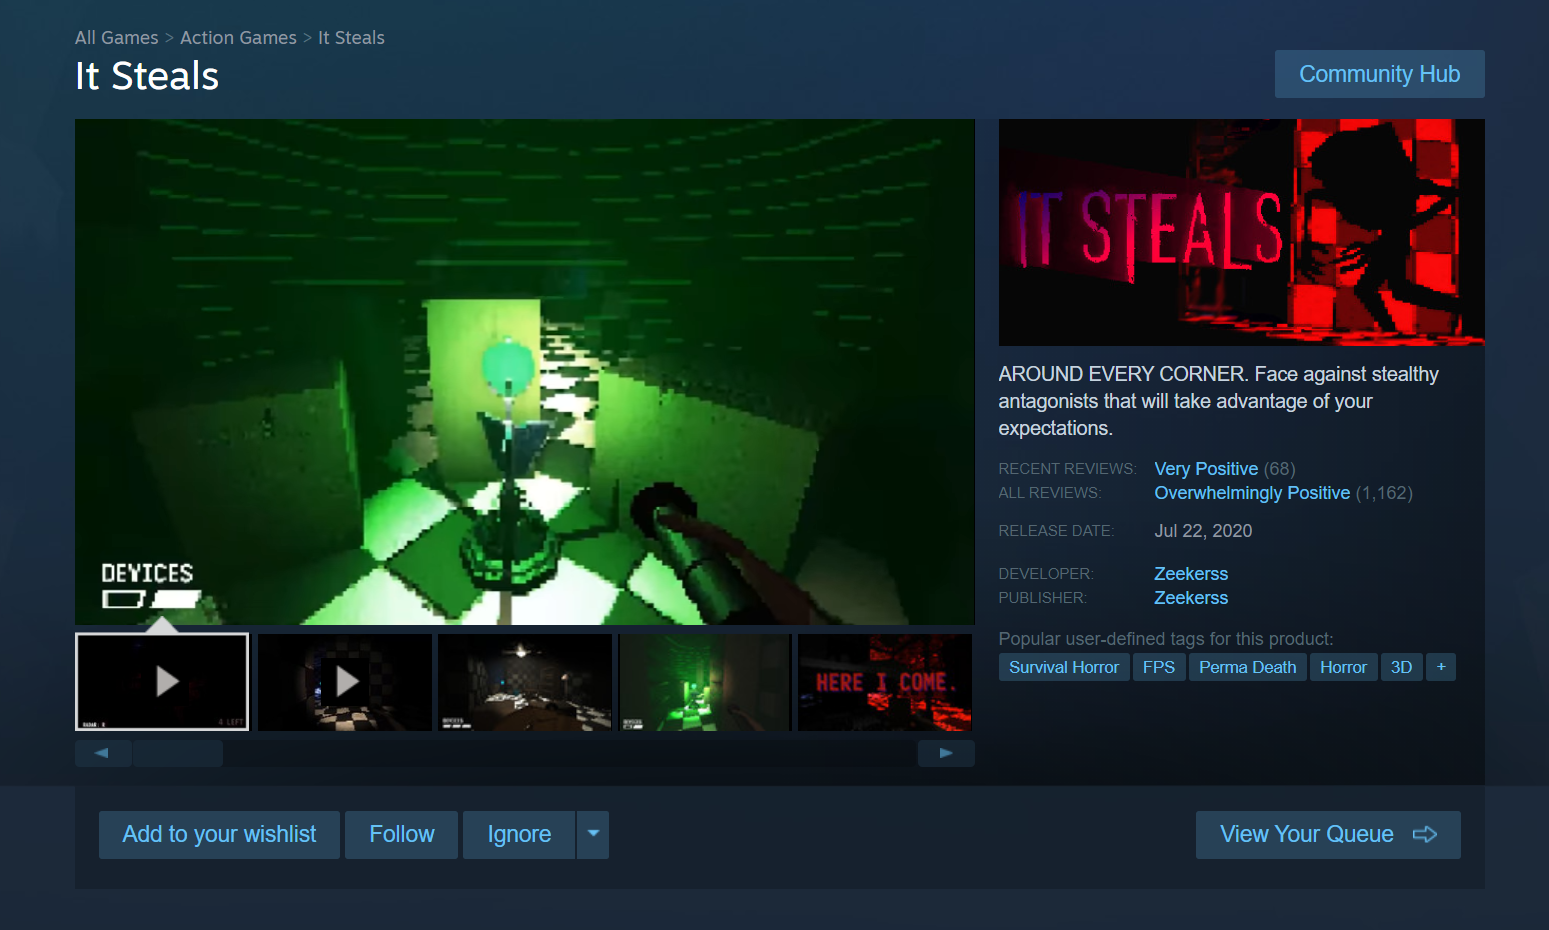1549x930 pixels.
Task: Select the 'HERE I COME' screenshot thumbnail
Action: 885,682
